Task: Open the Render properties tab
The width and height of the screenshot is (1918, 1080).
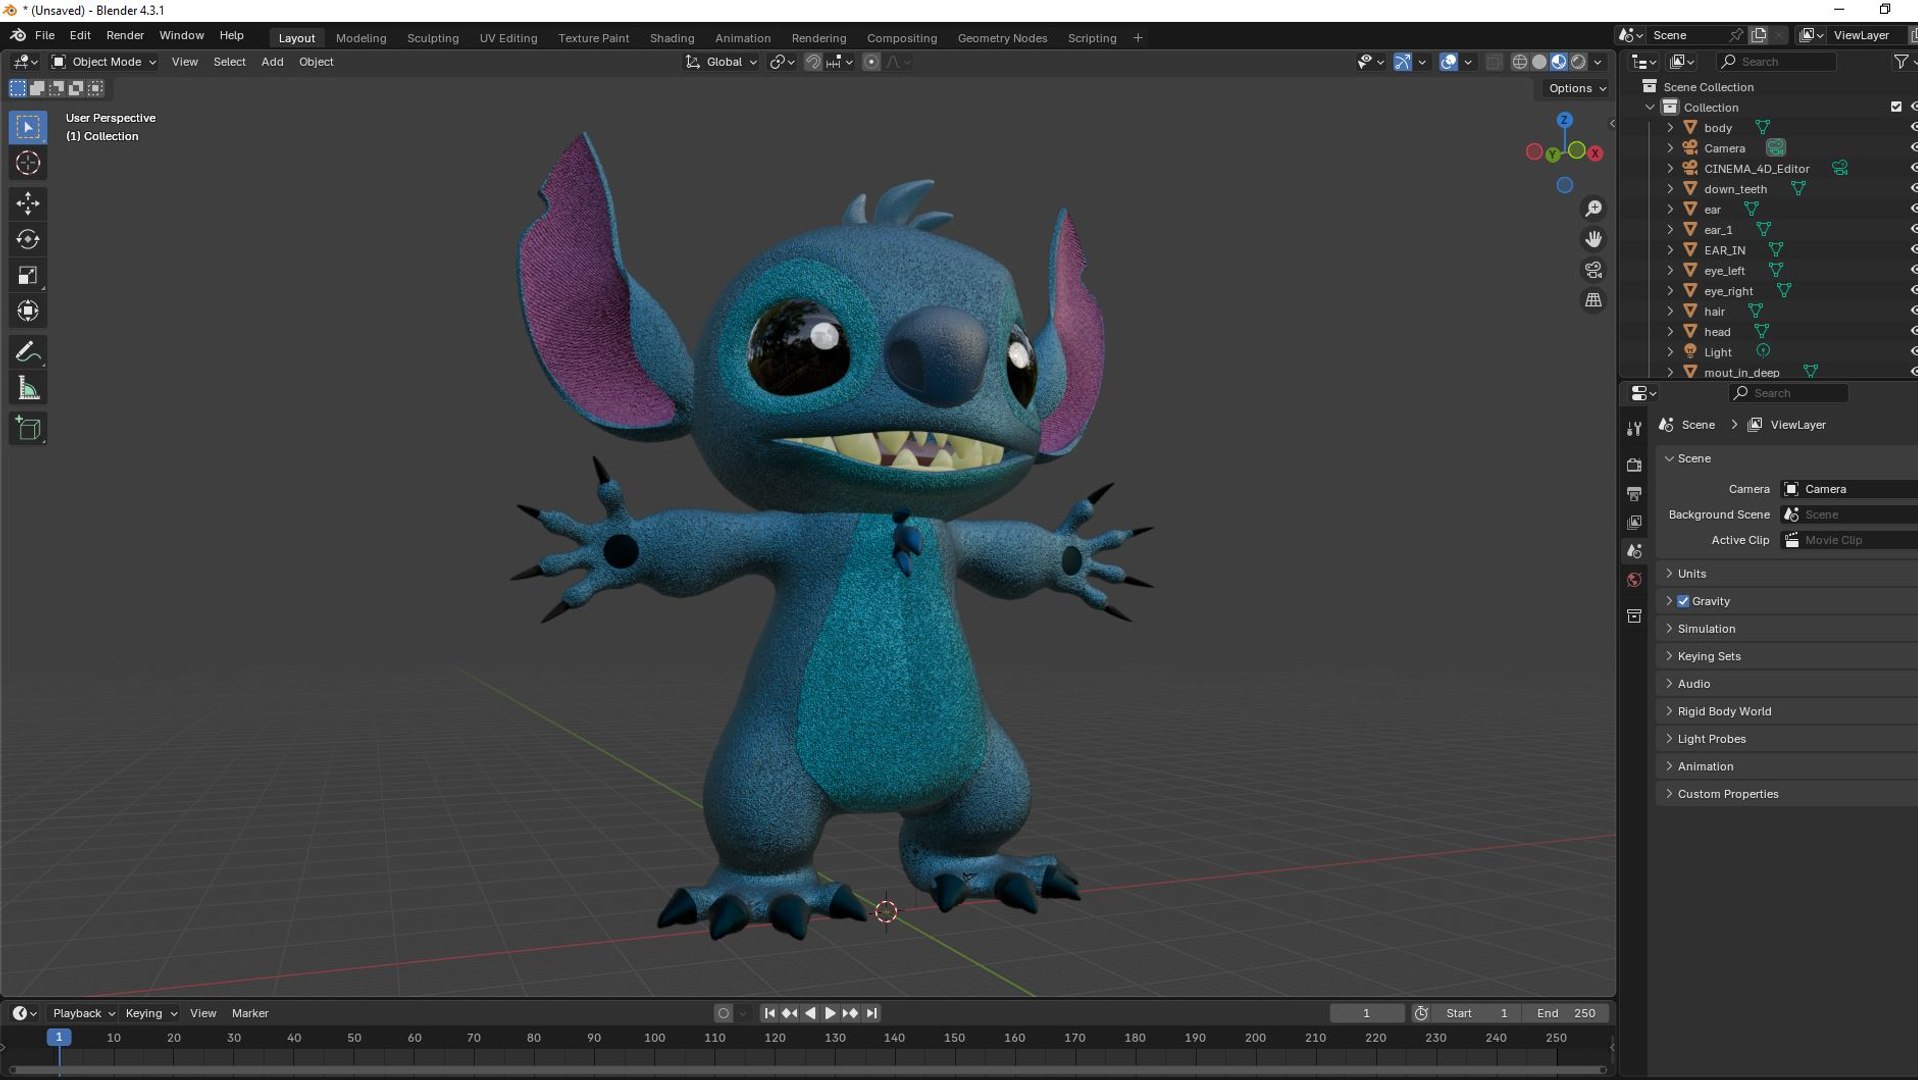Action: click(1634, 465)
